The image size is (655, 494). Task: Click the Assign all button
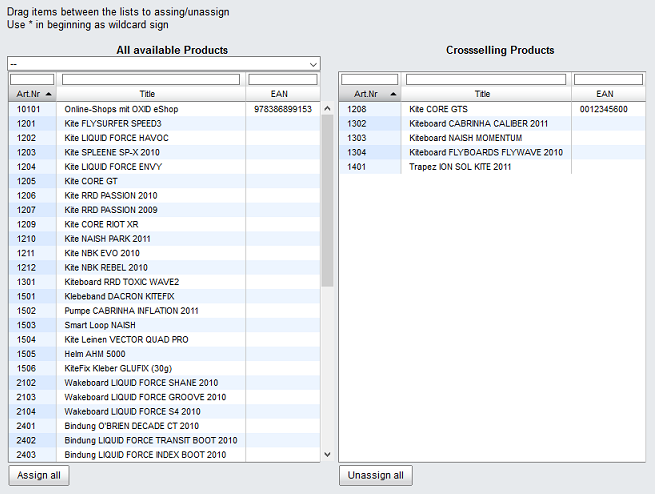tap(39, 475)
